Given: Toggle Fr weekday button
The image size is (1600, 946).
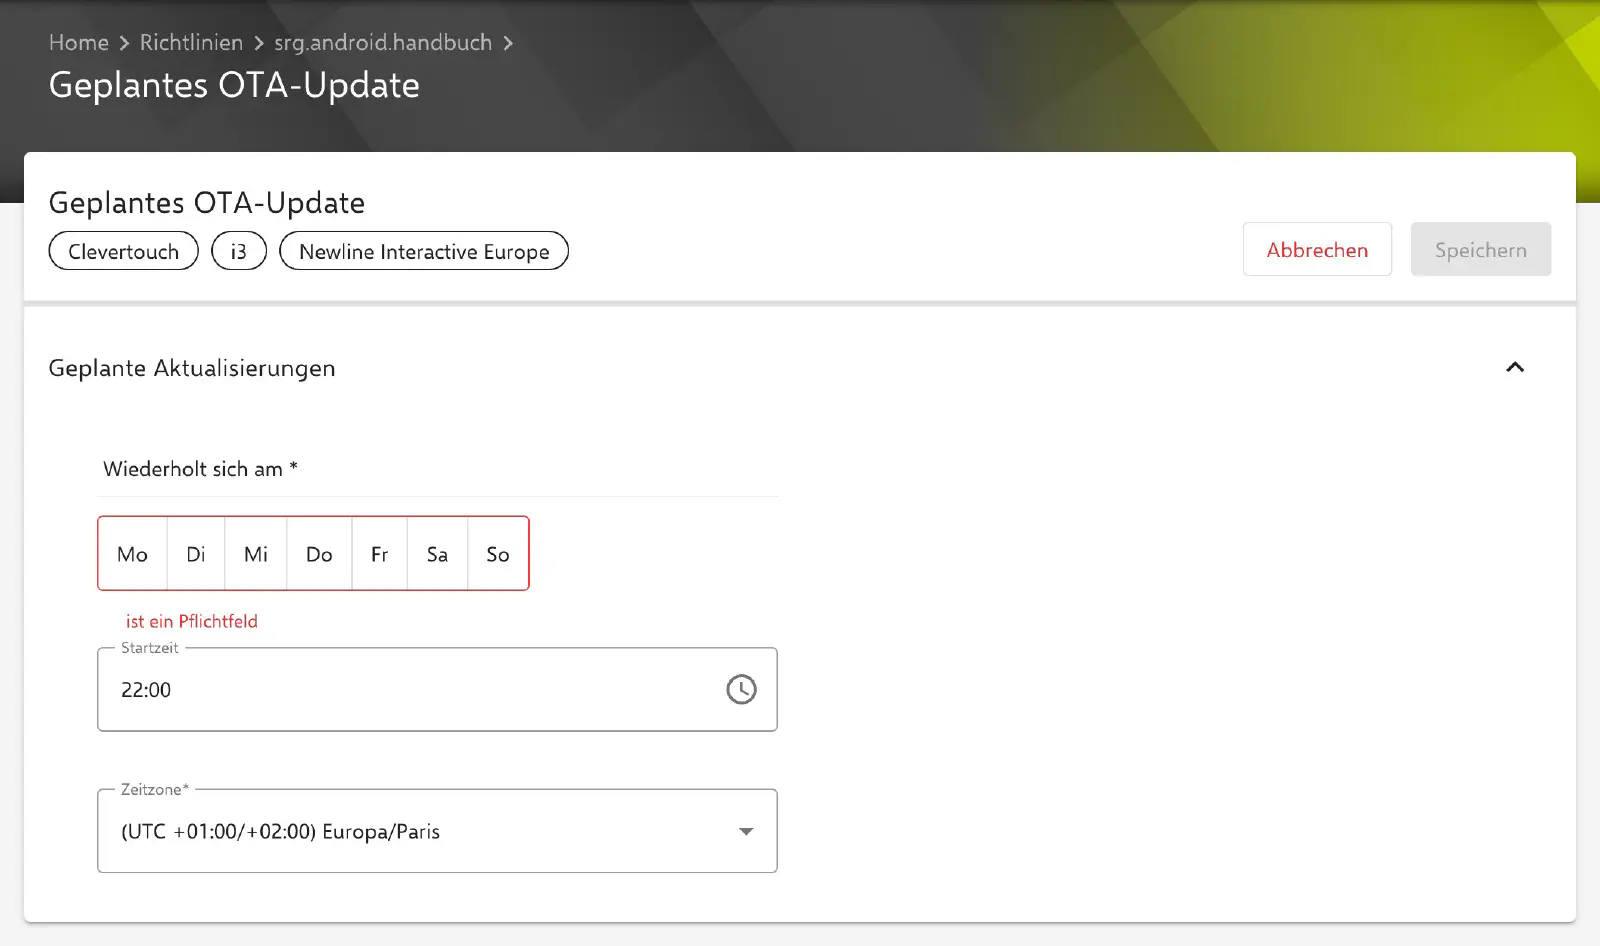Looking at the screenshot, I should pos(379,554).
